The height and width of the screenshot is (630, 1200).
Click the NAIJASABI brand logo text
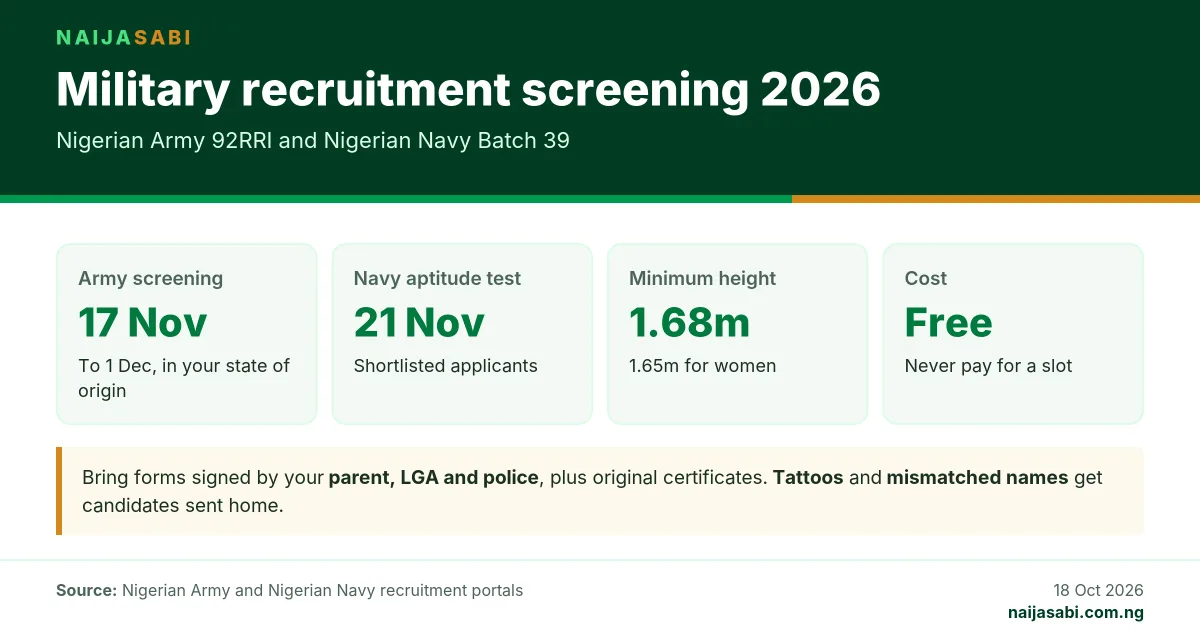tap(123, 38)
